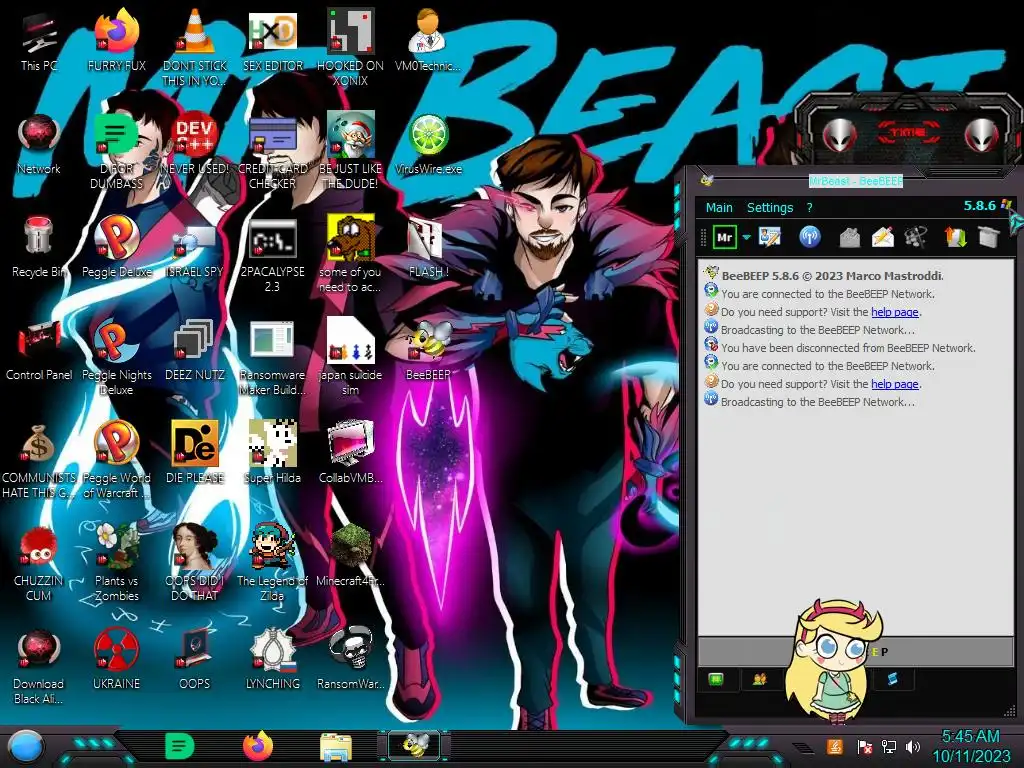Open File Explorer from the taskbar
Viewport: 1024px width, 768px height.
point(336,747)
